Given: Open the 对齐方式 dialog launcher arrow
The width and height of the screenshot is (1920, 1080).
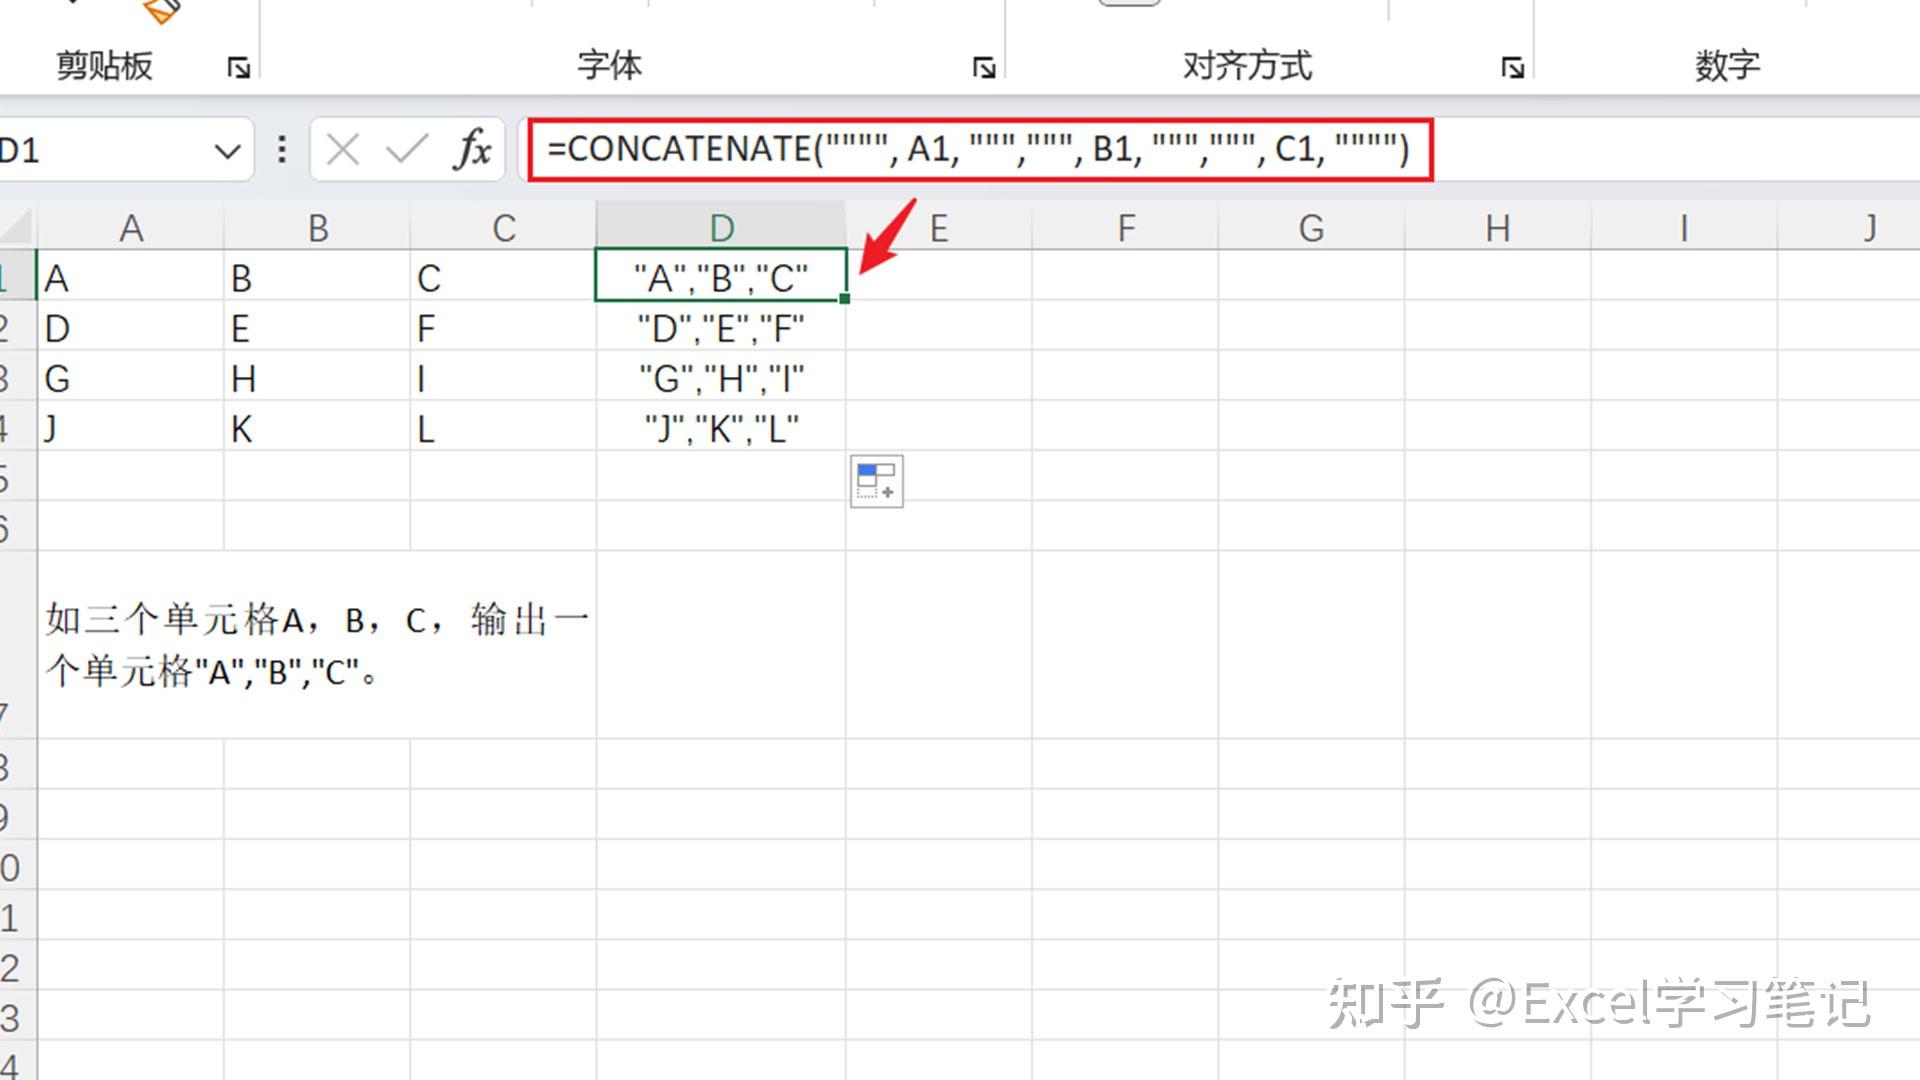Looking at the screenshot, I should pyautogui.click(x=1513, y=68).
